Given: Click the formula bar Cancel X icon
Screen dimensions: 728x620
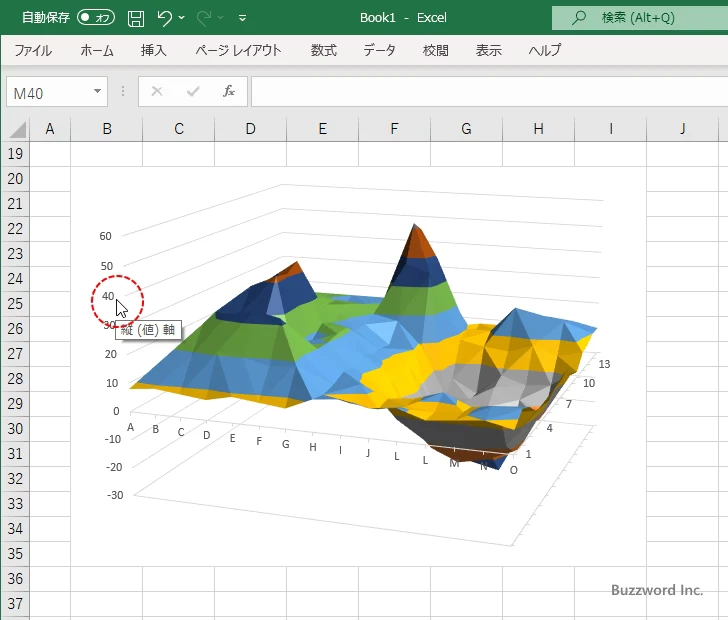Looking at the screenshot, I should point(156,92).
